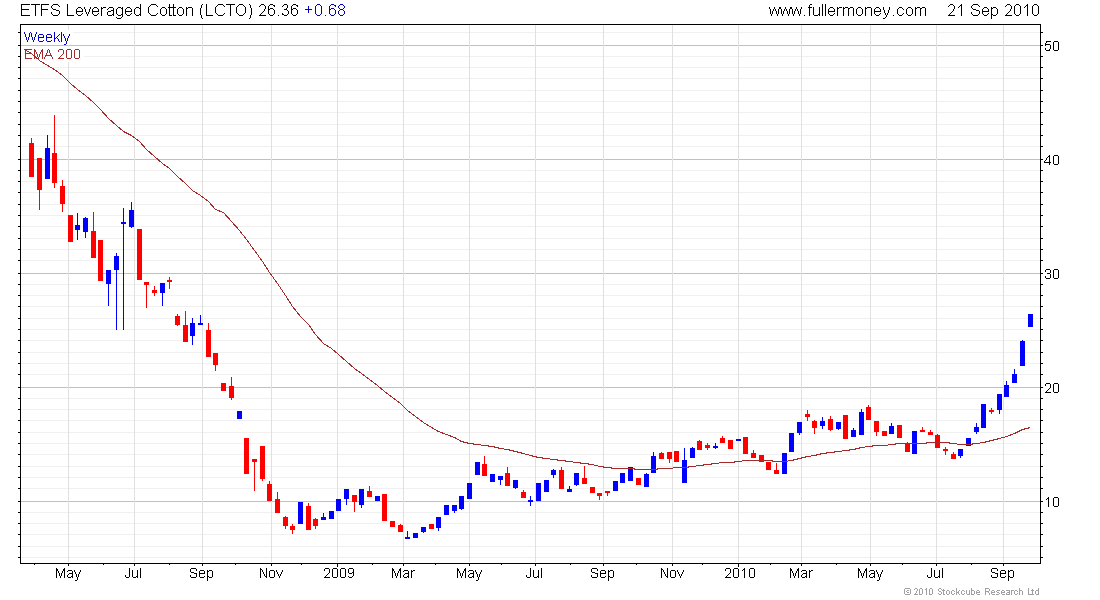The height and width of the screenshot is (600, 1100).
Task: Open the www.fullermoney.com link
Action: click(x=847, y=11)
